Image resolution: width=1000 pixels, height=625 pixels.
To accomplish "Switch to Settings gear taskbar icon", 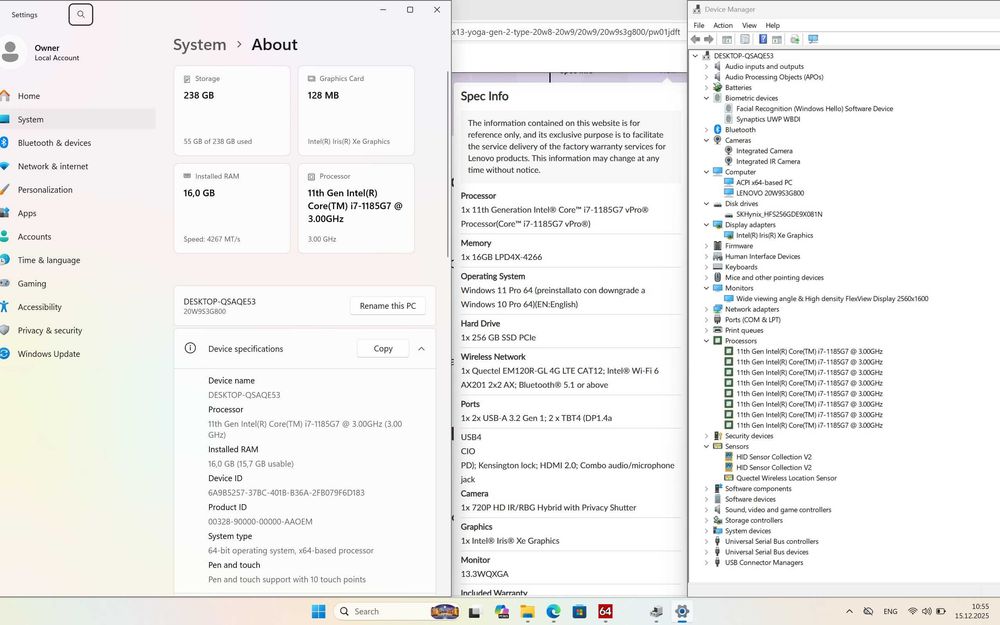I will (x=682, y=612).
